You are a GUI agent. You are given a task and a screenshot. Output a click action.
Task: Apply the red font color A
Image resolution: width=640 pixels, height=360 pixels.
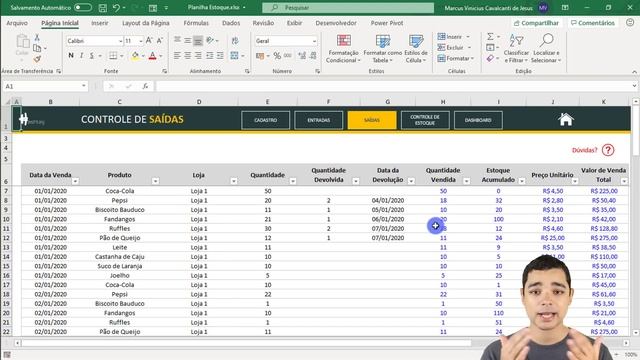[x=153, y=56]
